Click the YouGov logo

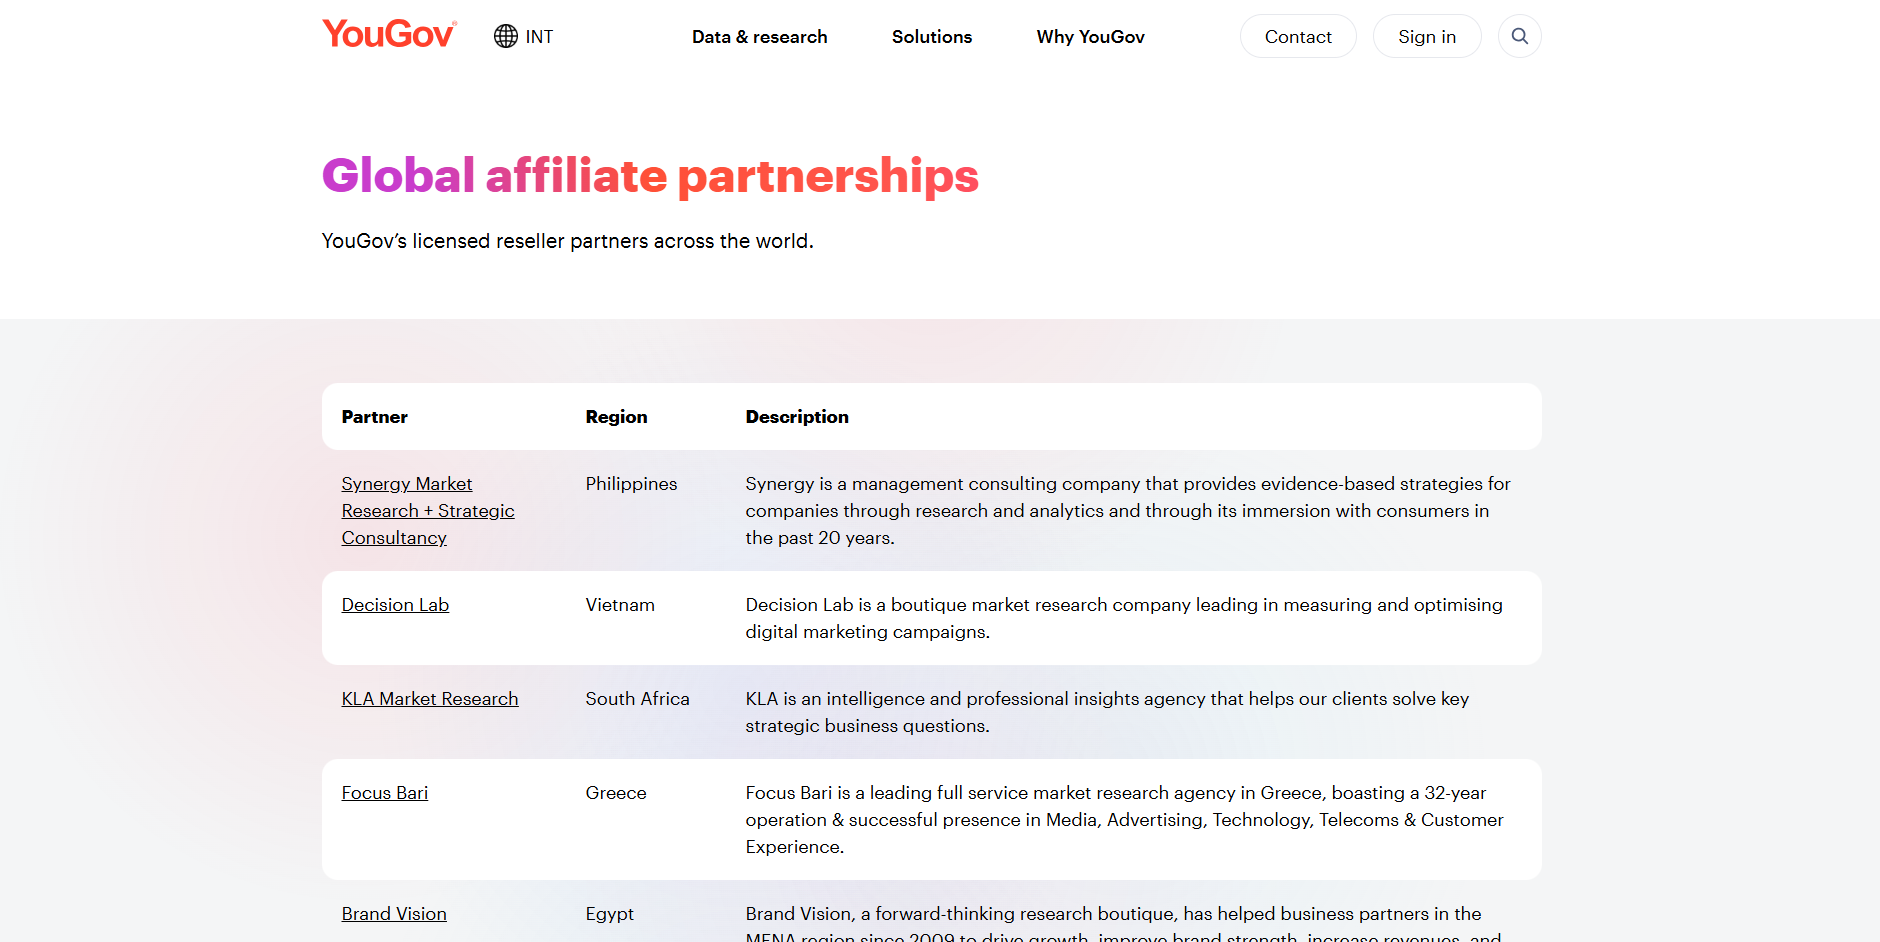389,35
